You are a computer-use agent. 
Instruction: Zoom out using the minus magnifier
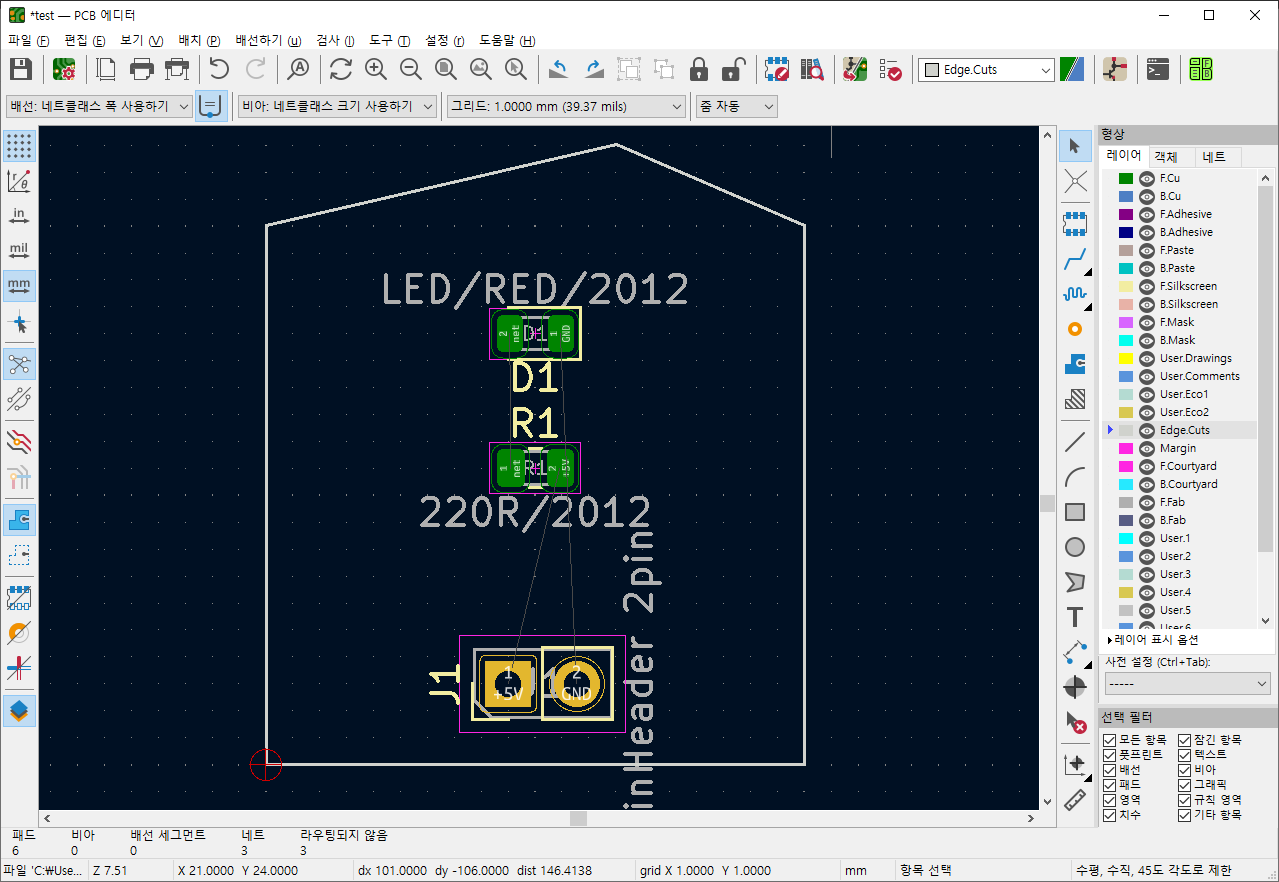(411, 69)
